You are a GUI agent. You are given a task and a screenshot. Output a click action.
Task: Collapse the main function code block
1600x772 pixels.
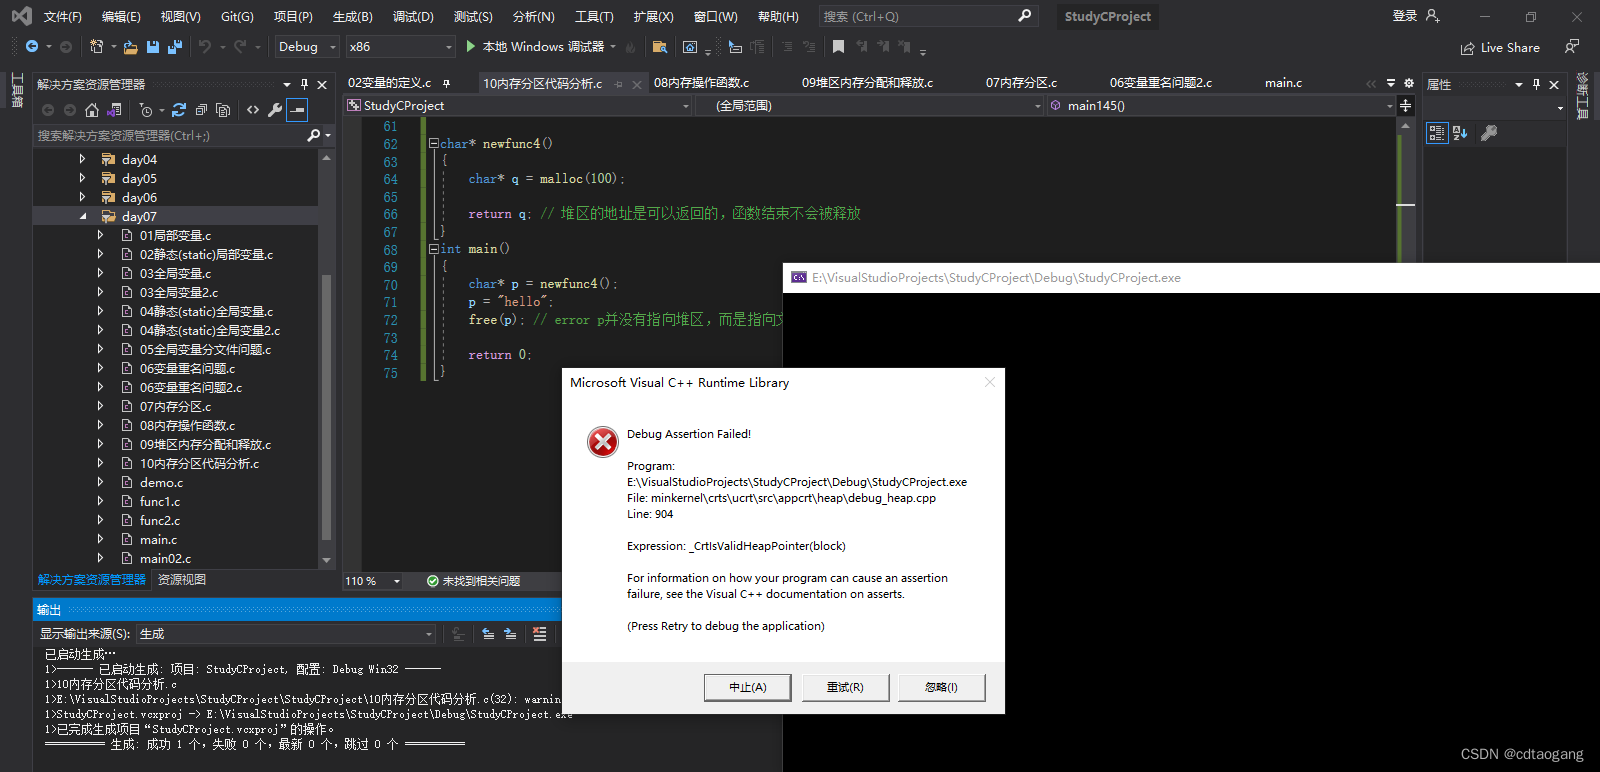pyautogui.click(x=433, y=248)
